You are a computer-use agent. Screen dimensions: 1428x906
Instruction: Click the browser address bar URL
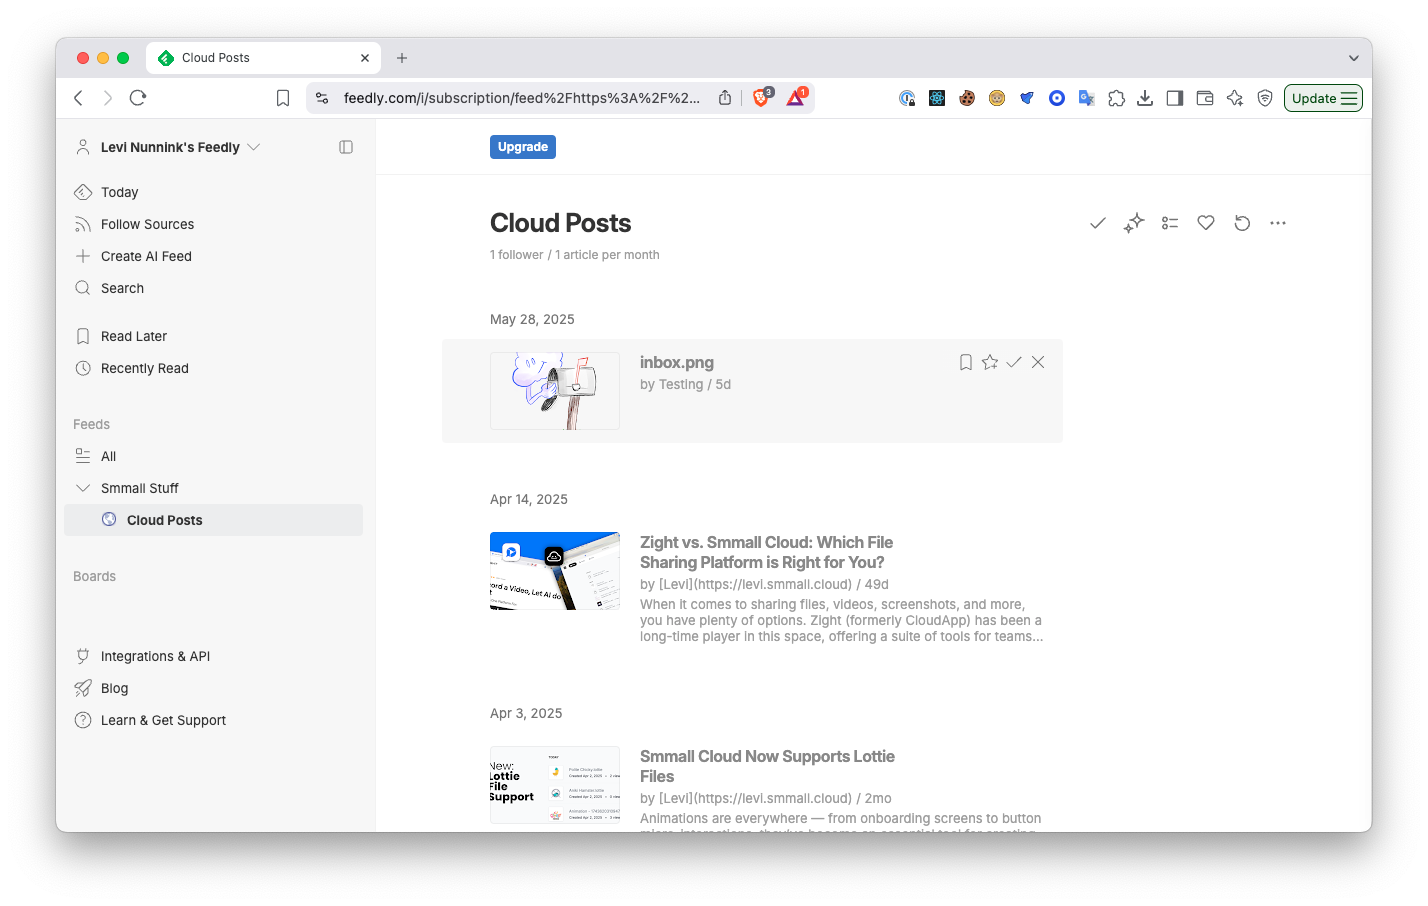(x=521, y=98)
